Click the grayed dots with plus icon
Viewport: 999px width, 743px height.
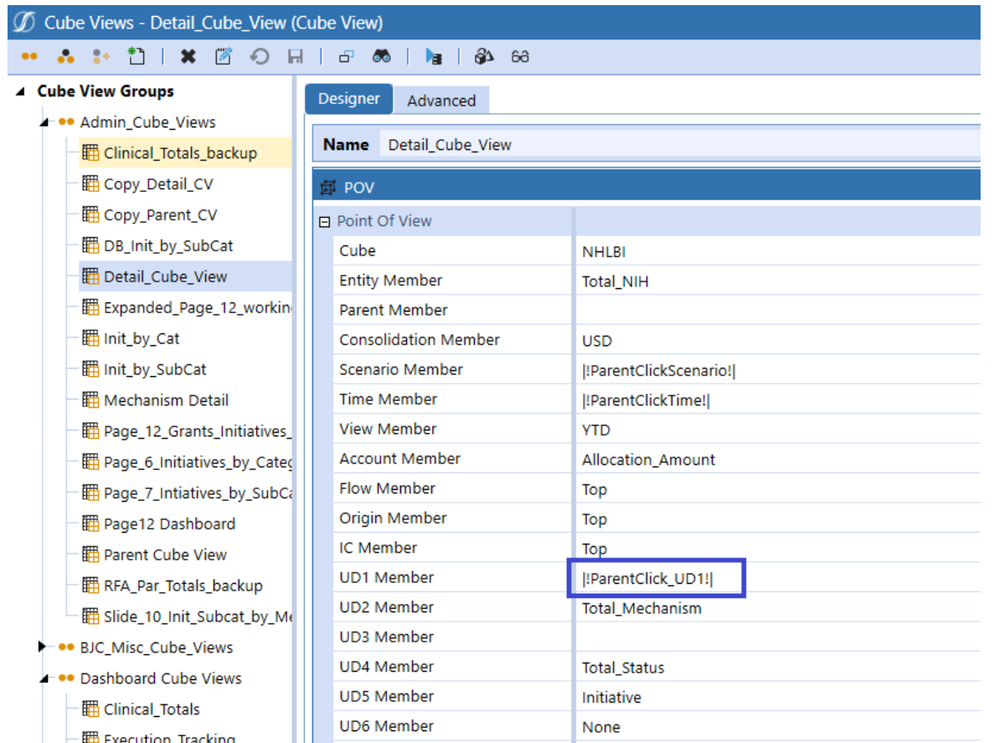point(101,57)
